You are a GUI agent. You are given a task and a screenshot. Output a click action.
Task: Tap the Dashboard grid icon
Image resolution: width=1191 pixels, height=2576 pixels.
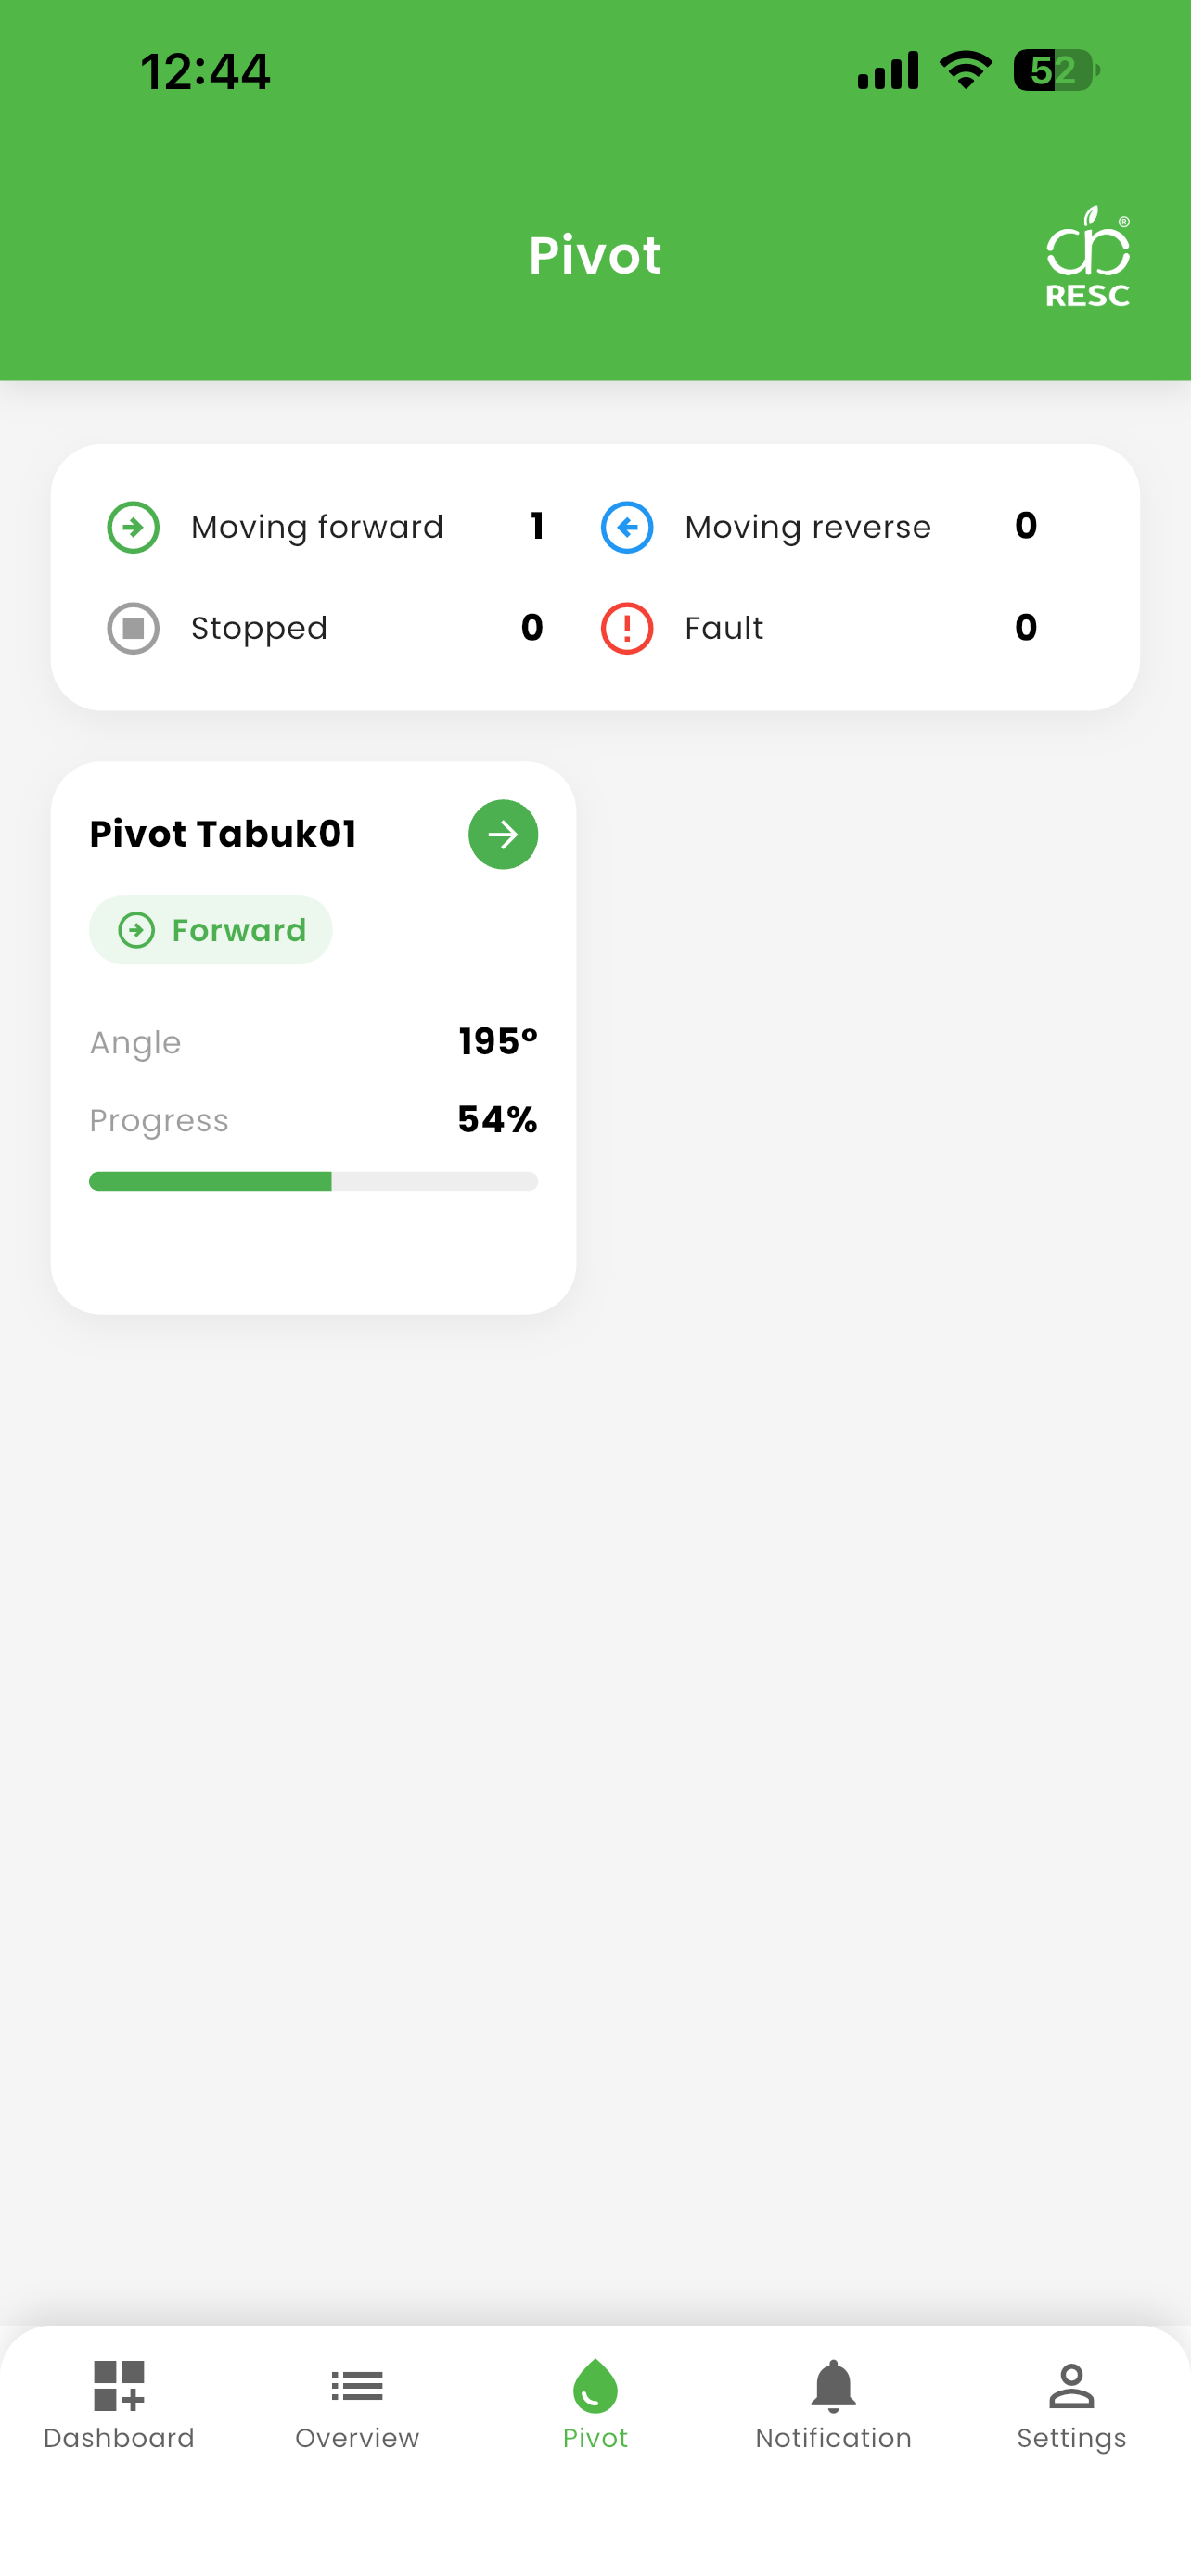[119, 2386]
